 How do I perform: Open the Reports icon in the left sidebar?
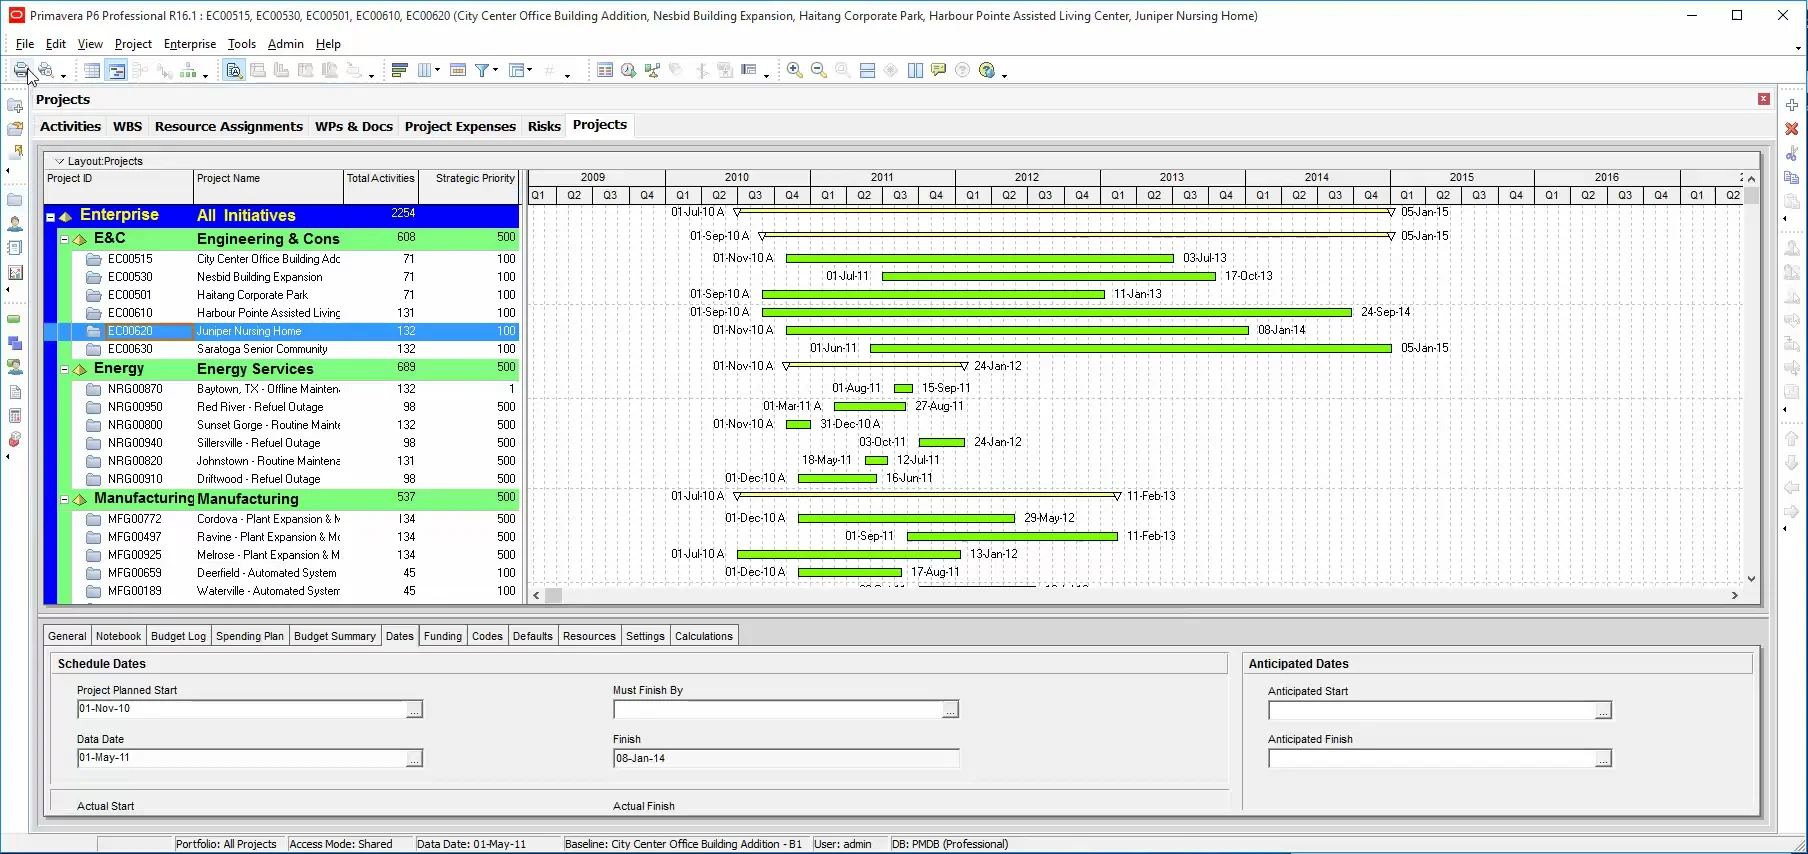point(15,248)
